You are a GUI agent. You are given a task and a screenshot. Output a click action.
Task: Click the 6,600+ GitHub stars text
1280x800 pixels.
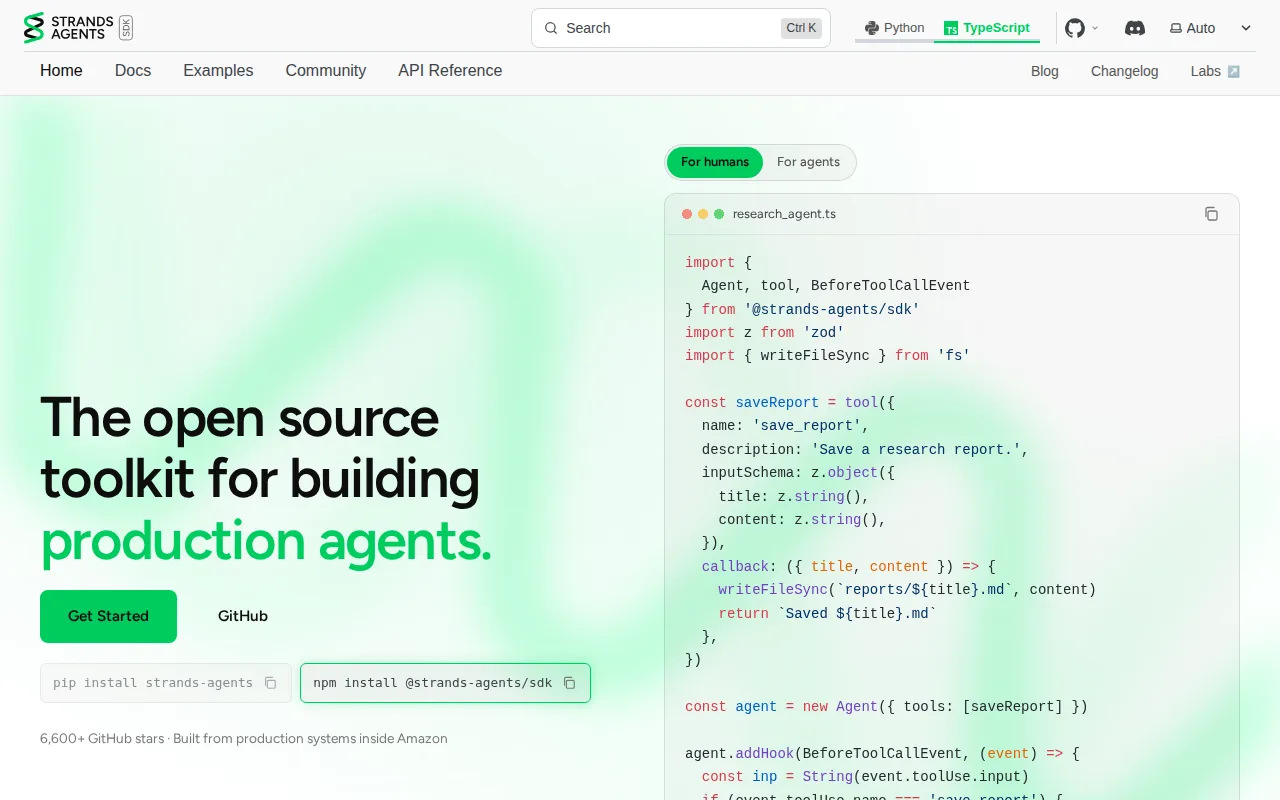[102, 739]
